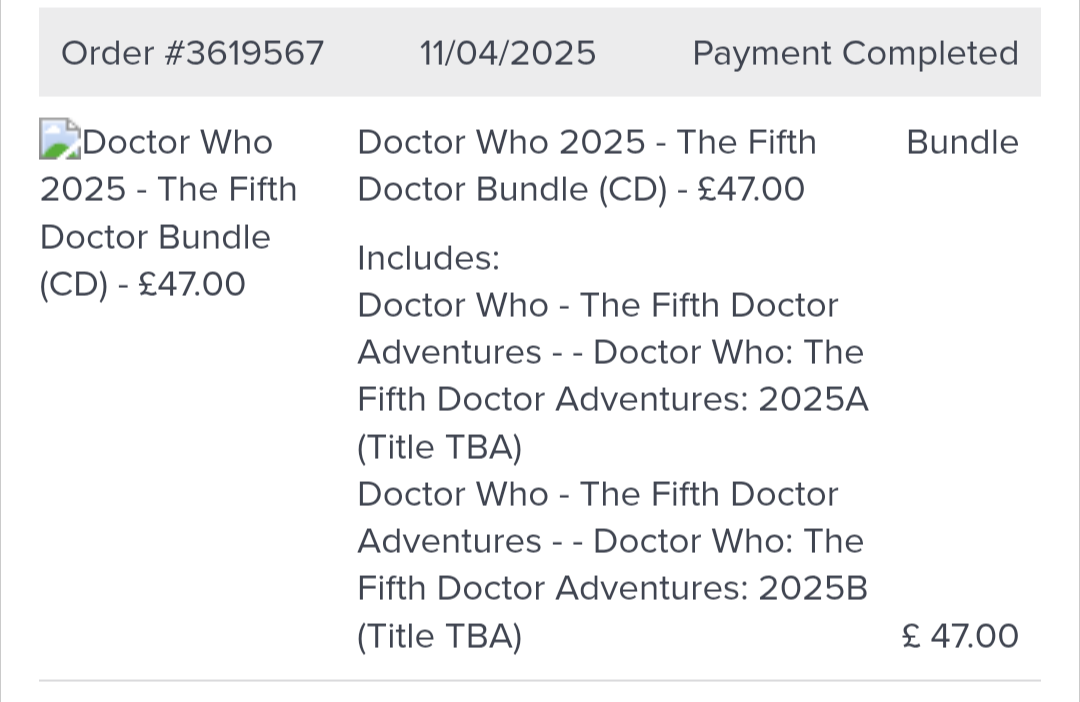Click the (CD) - £47.00 text in left column
Screen dimensions: 1080x702
click(143, 284)
